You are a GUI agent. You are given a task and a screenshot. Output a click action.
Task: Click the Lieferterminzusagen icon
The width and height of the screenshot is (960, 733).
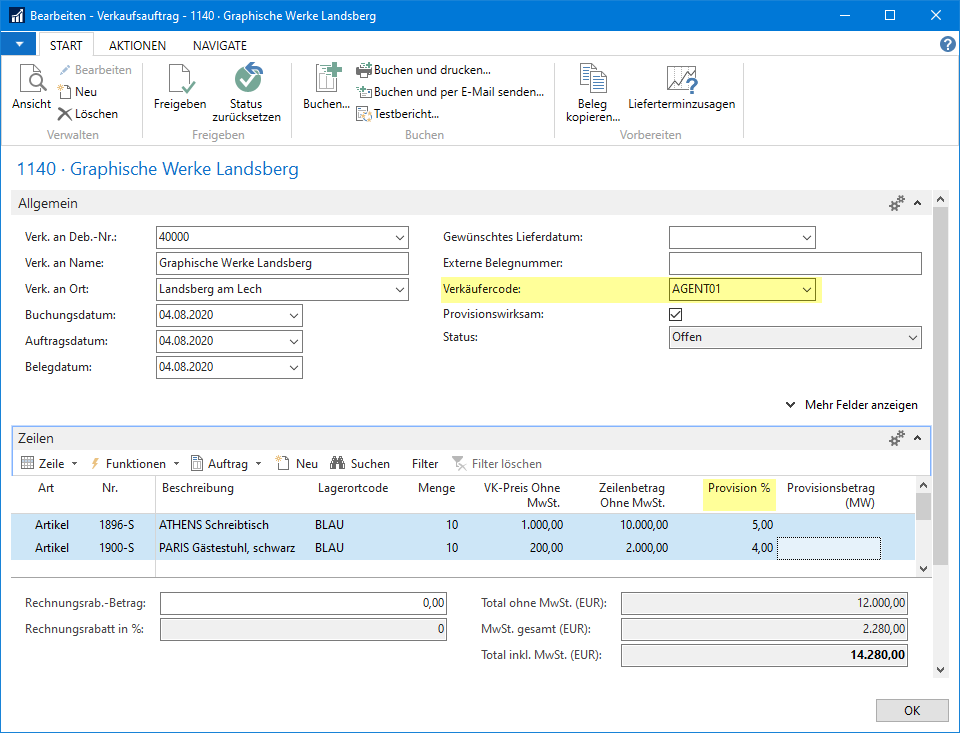682,80
